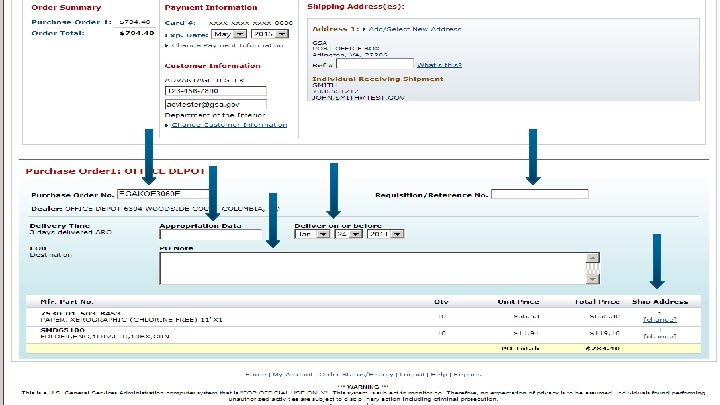This screenshot has height=405, width=720.
Task: Click into the Purchase Order No. field
Action: (x=164, y=194)
